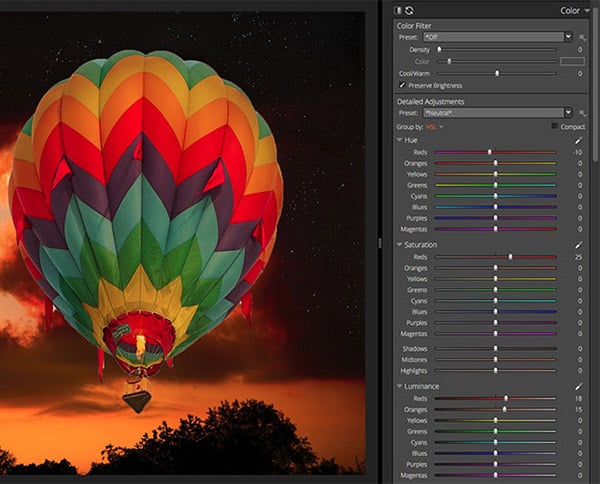
Task: Click the Hue Reds value -10
Action: coord(578,152)
